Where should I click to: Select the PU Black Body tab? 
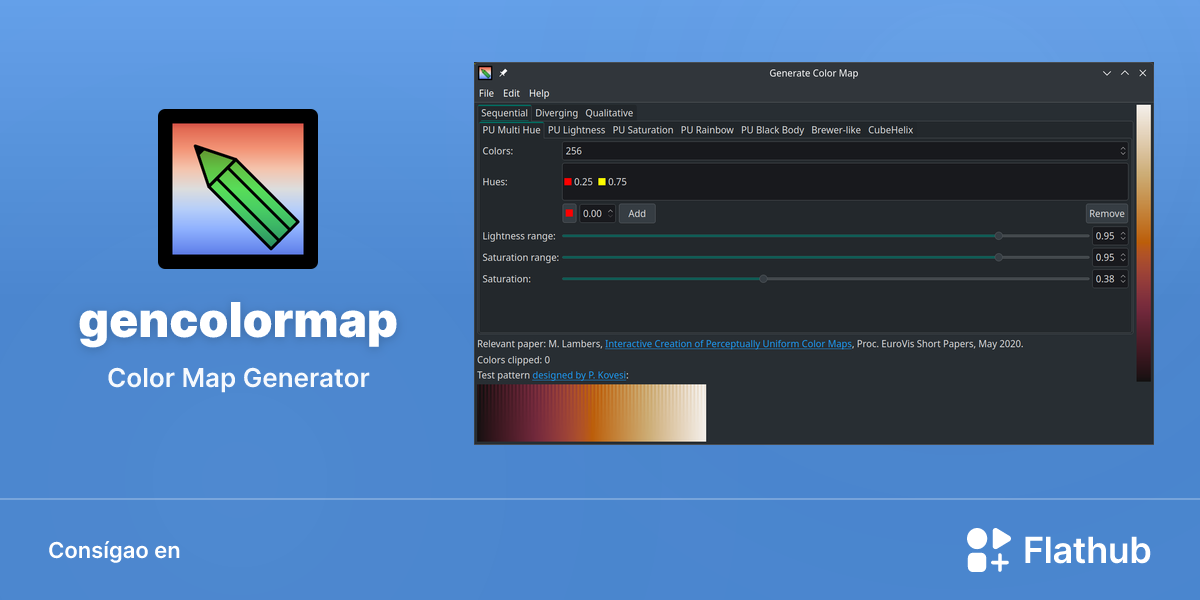click(x=772, y=130)
